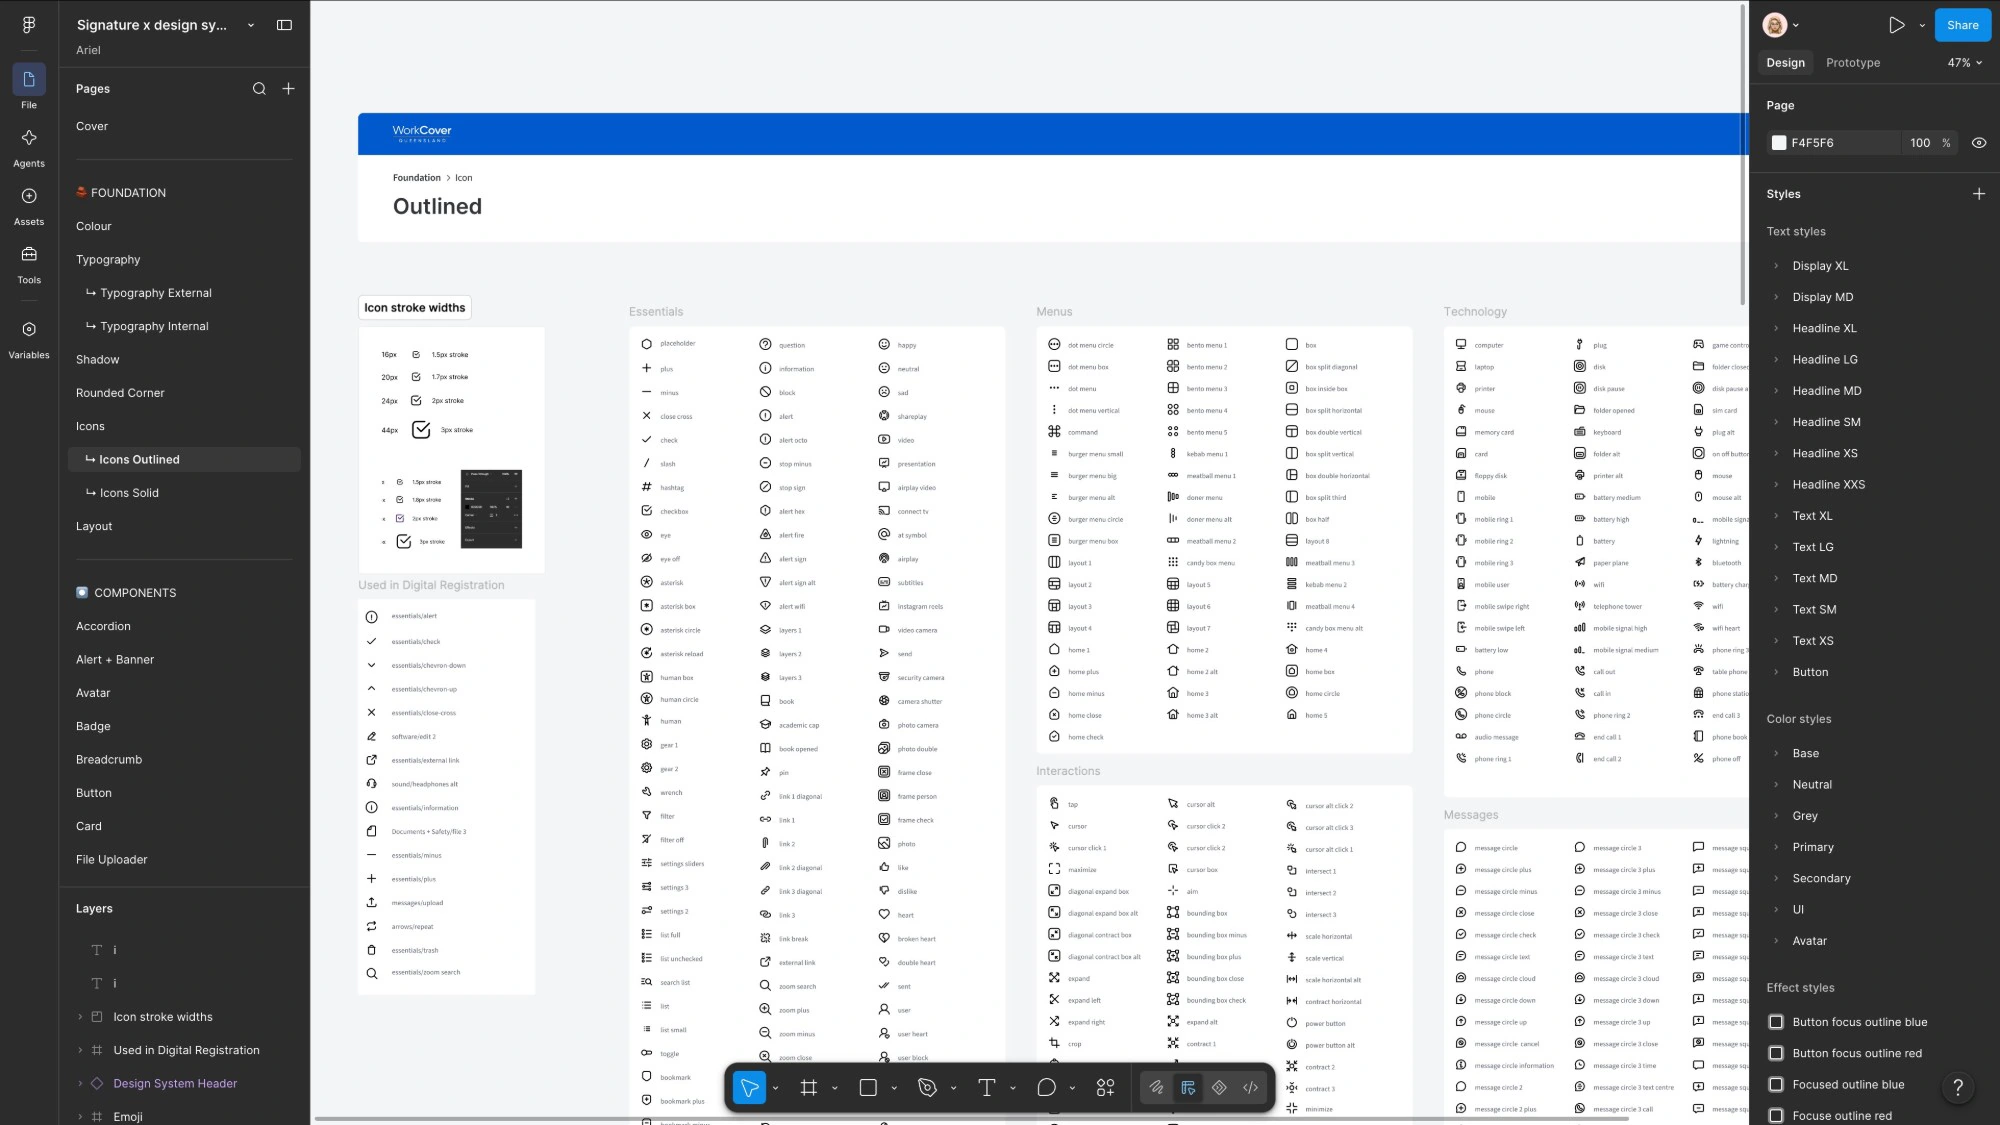Select the Rectangle shape tool
2000x1125 pixels.
tap(868, 1087)
